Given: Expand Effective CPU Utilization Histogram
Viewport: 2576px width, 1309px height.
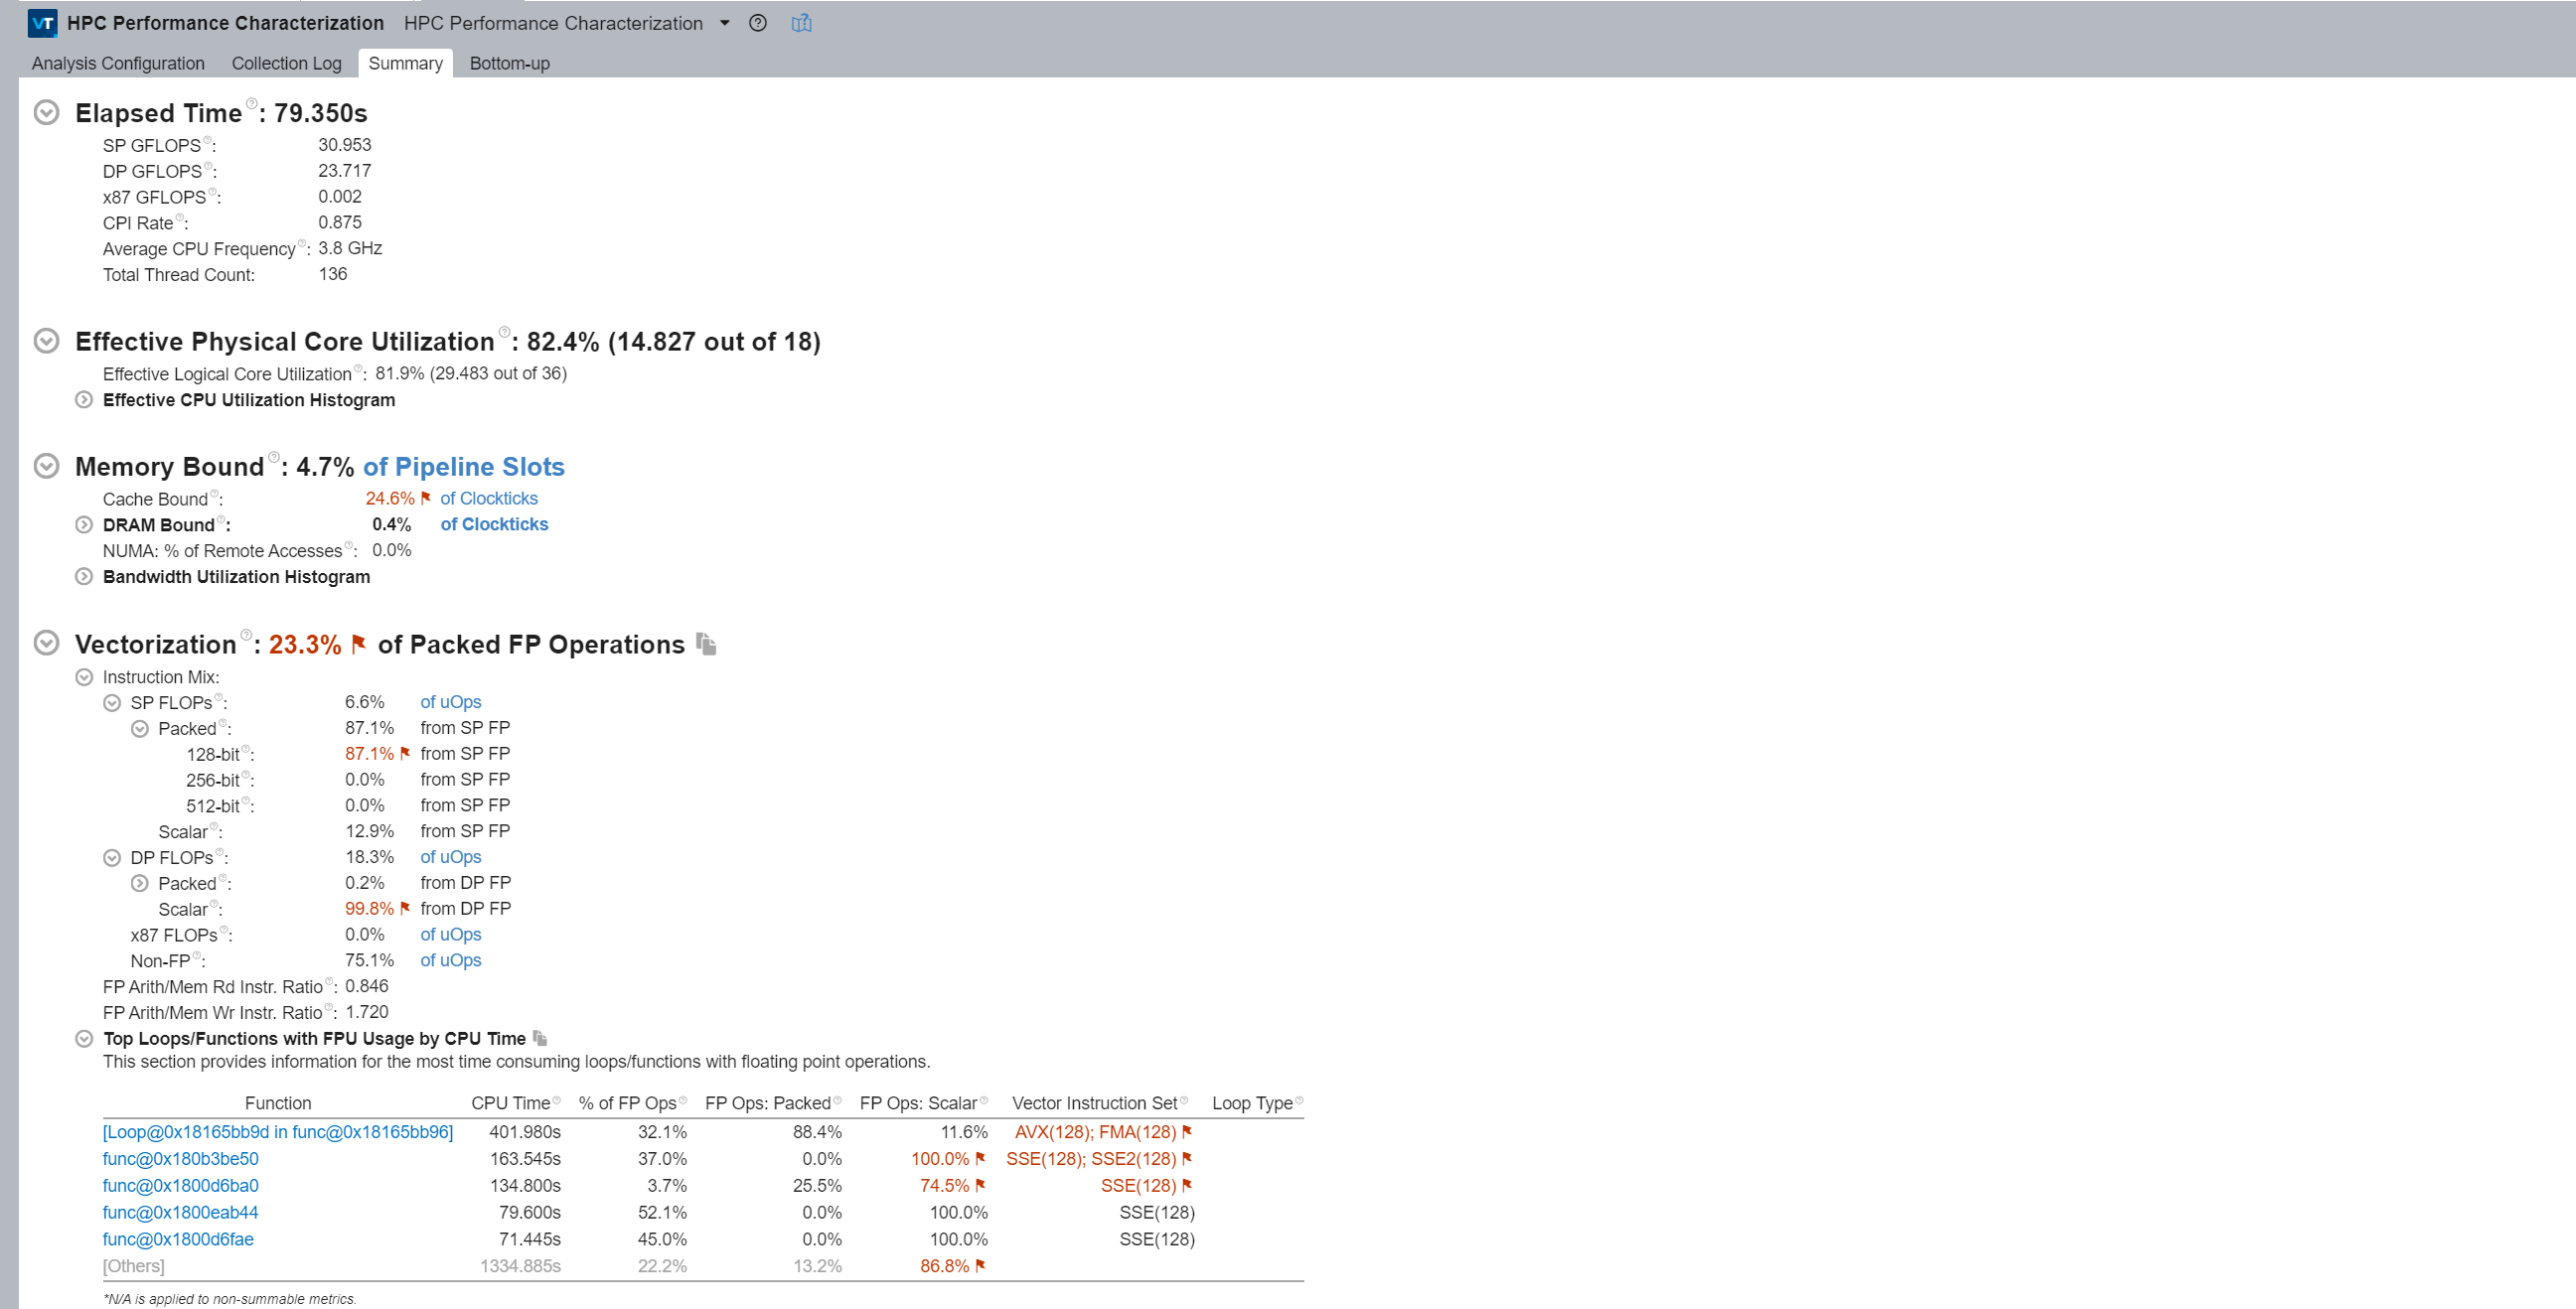Looking at the screenshot, I should (x=84, y=400).
